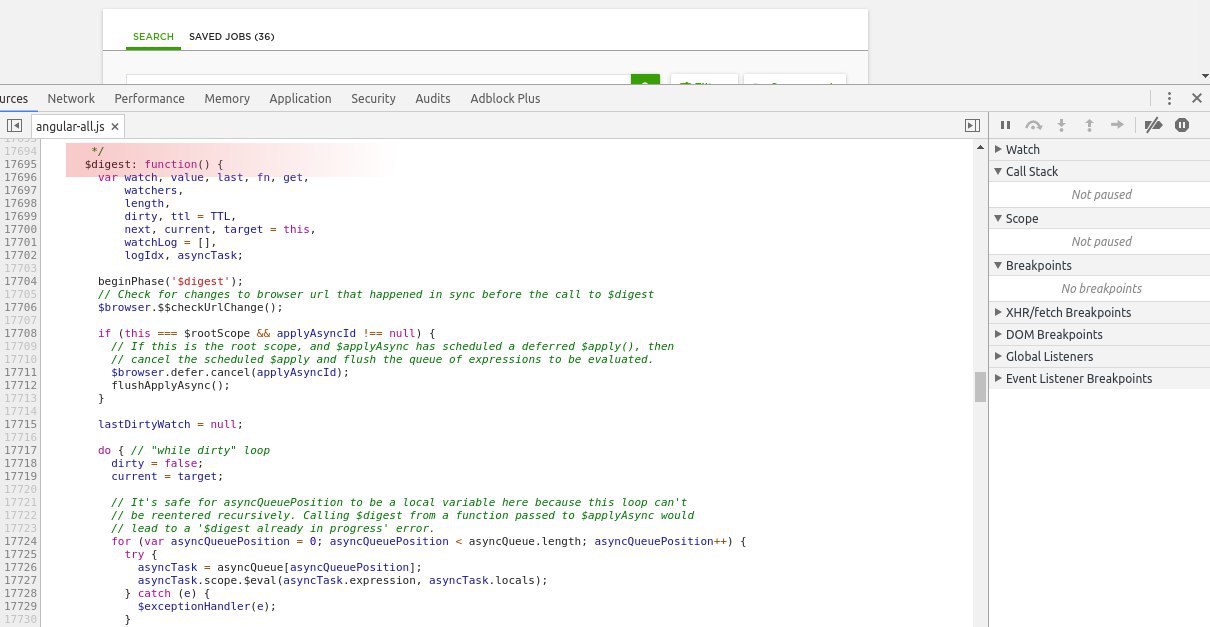Pause script execution
This screenshot has width=1210, height=627.
pos(1006,125)
